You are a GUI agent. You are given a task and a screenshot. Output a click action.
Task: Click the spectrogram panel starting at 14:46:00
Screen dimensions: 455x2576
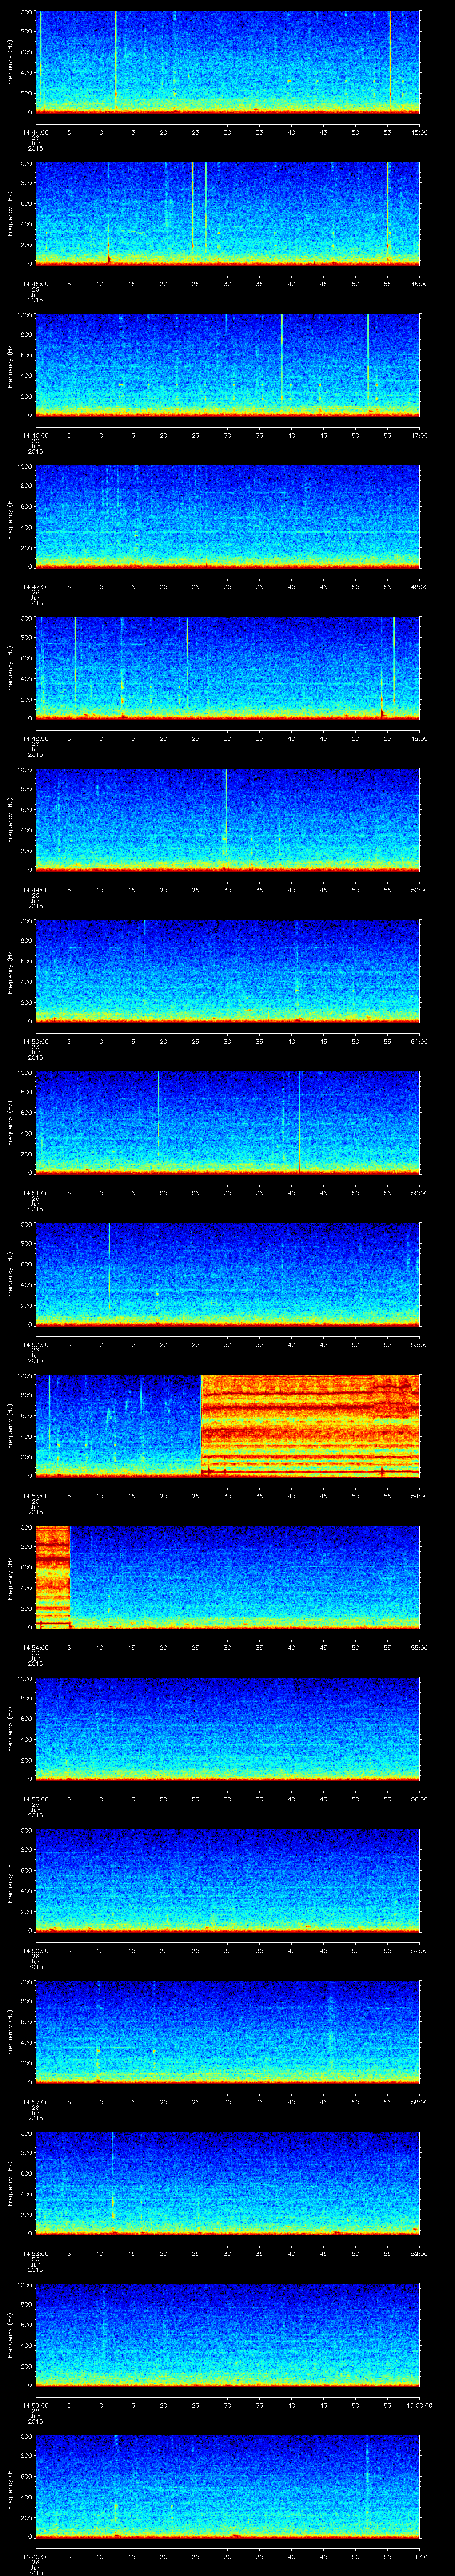pos(228,364)
